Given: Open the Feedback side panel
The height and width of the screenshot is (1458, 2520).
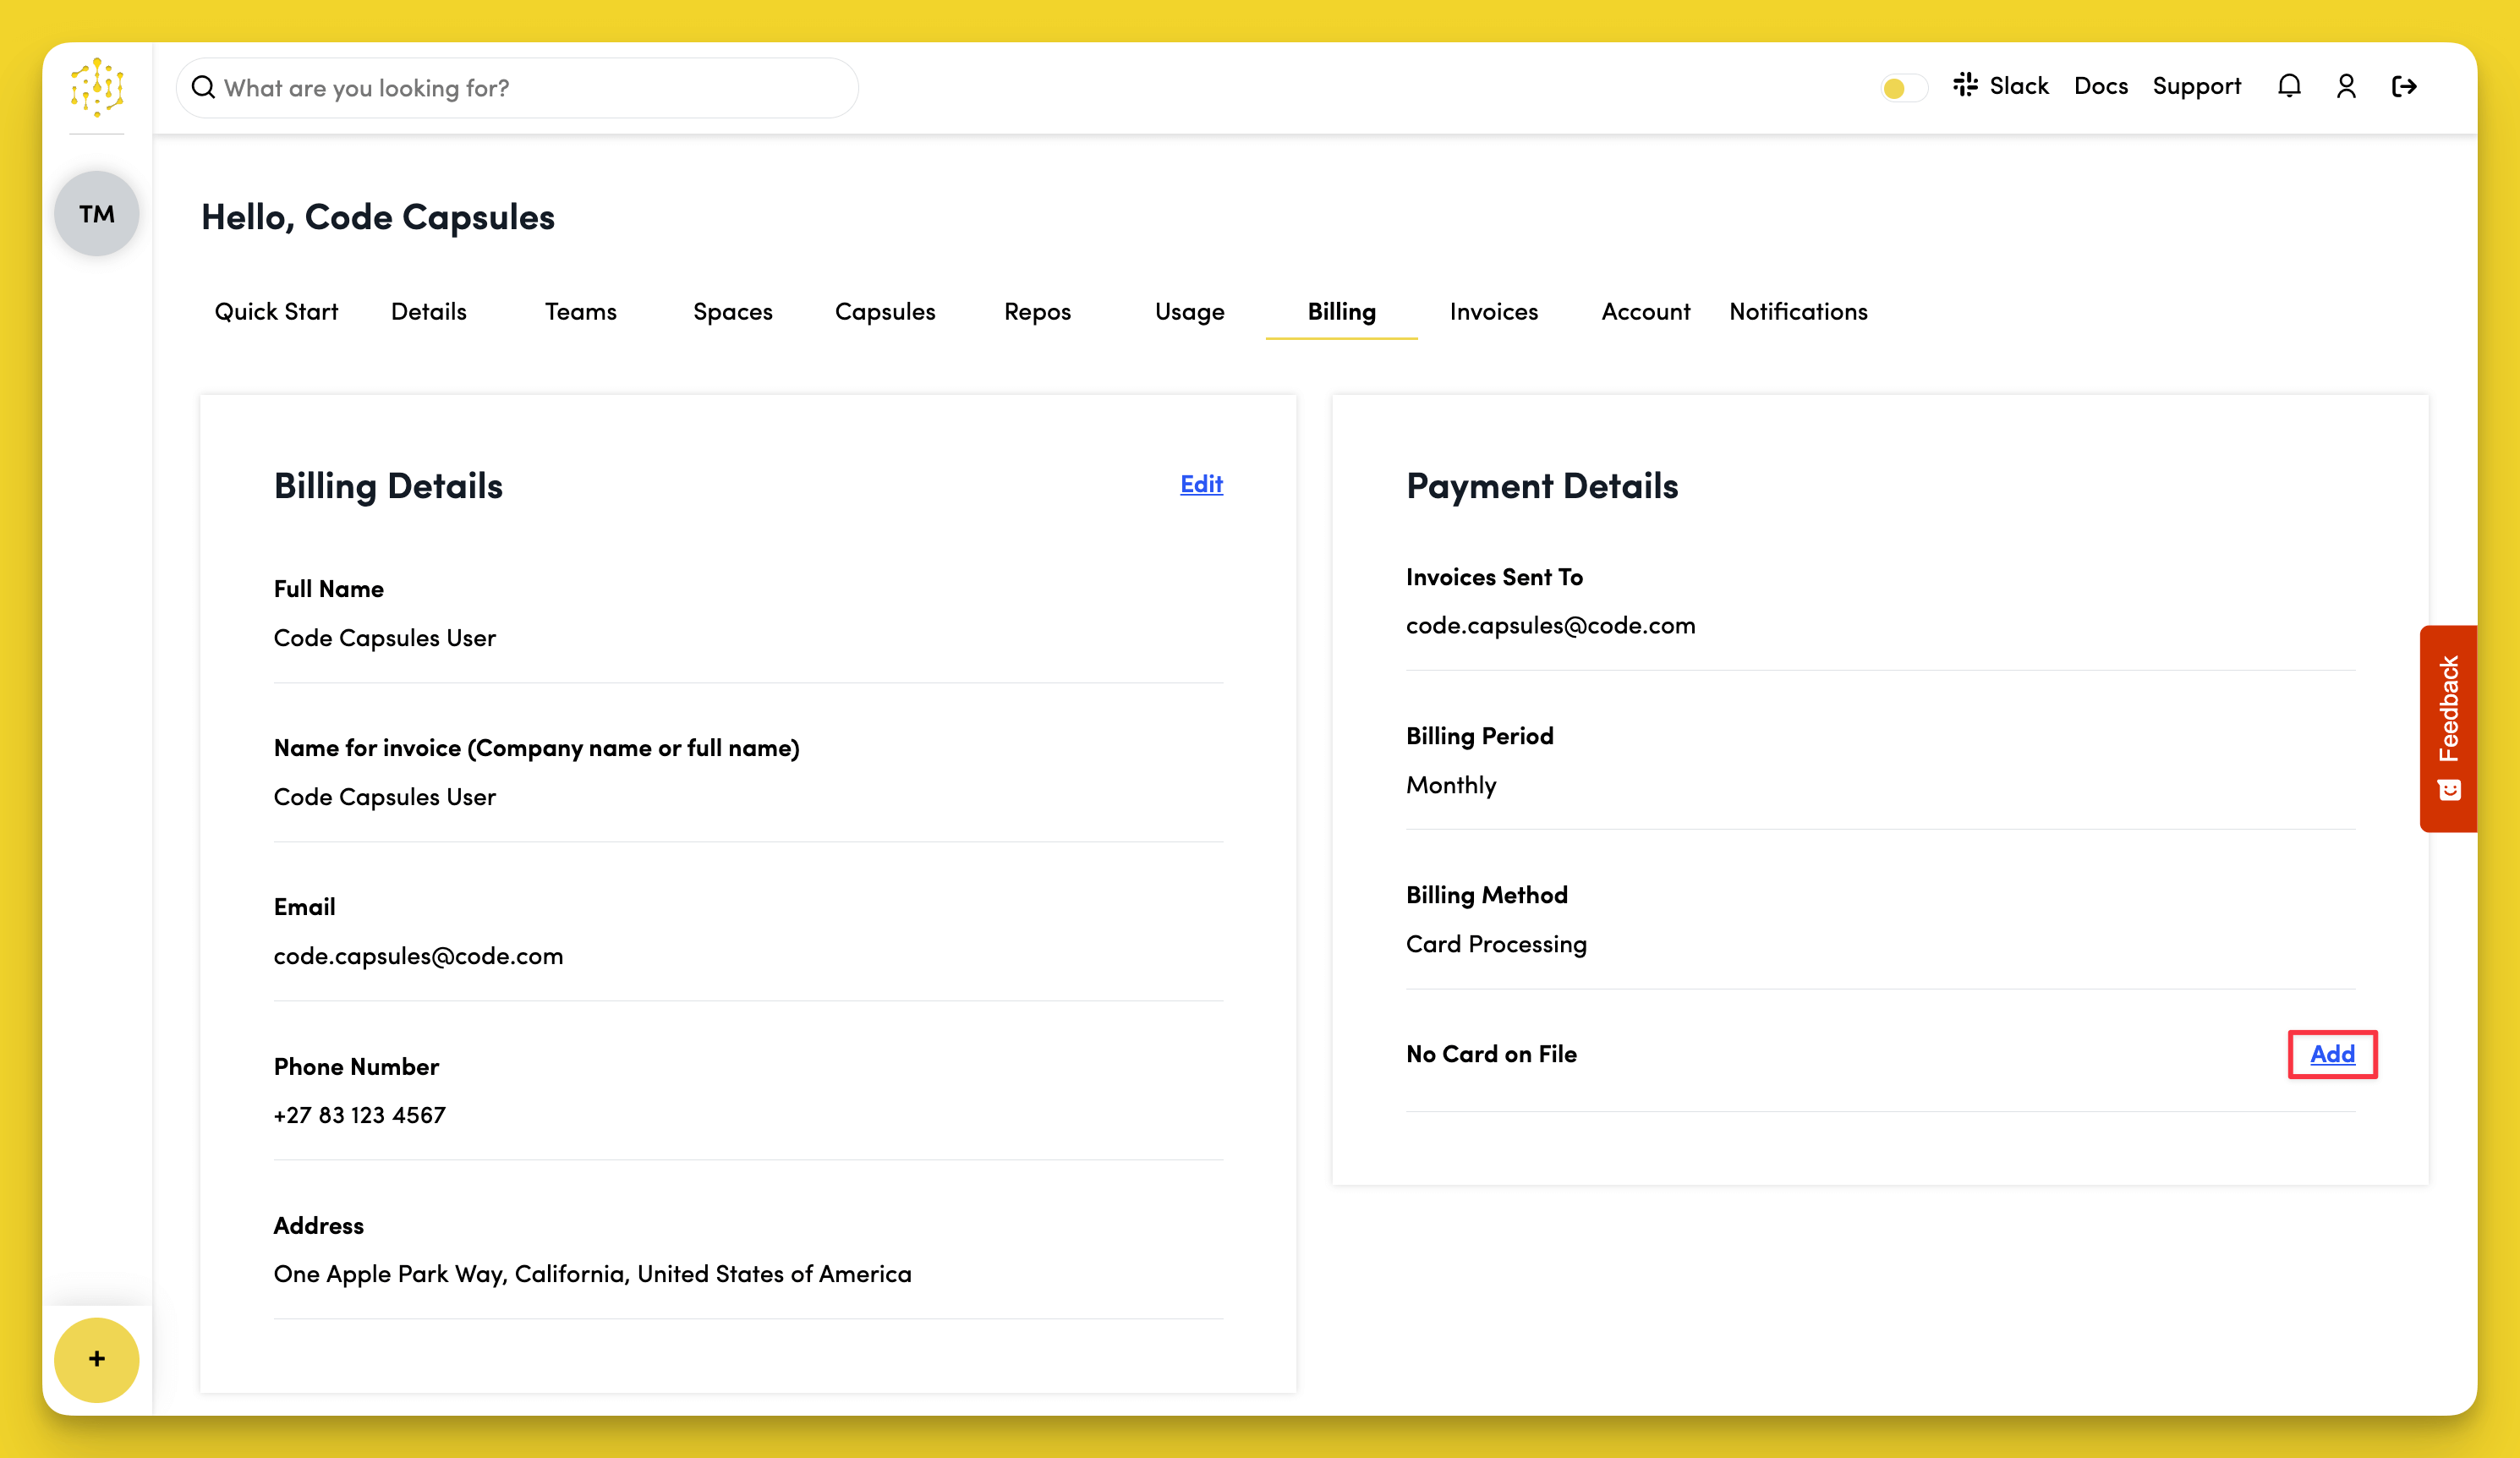Looking at the screenshot, I should [x=2448, y=727].
